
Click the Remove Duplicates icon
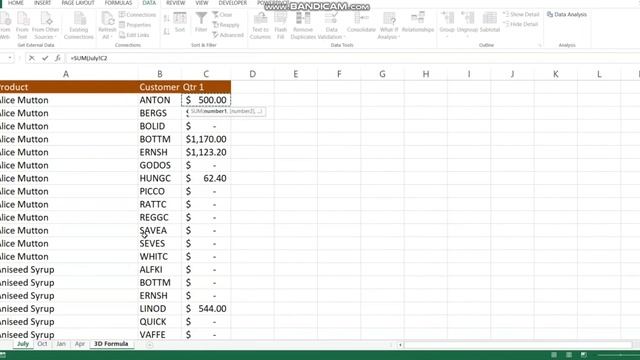coord(303,25)
